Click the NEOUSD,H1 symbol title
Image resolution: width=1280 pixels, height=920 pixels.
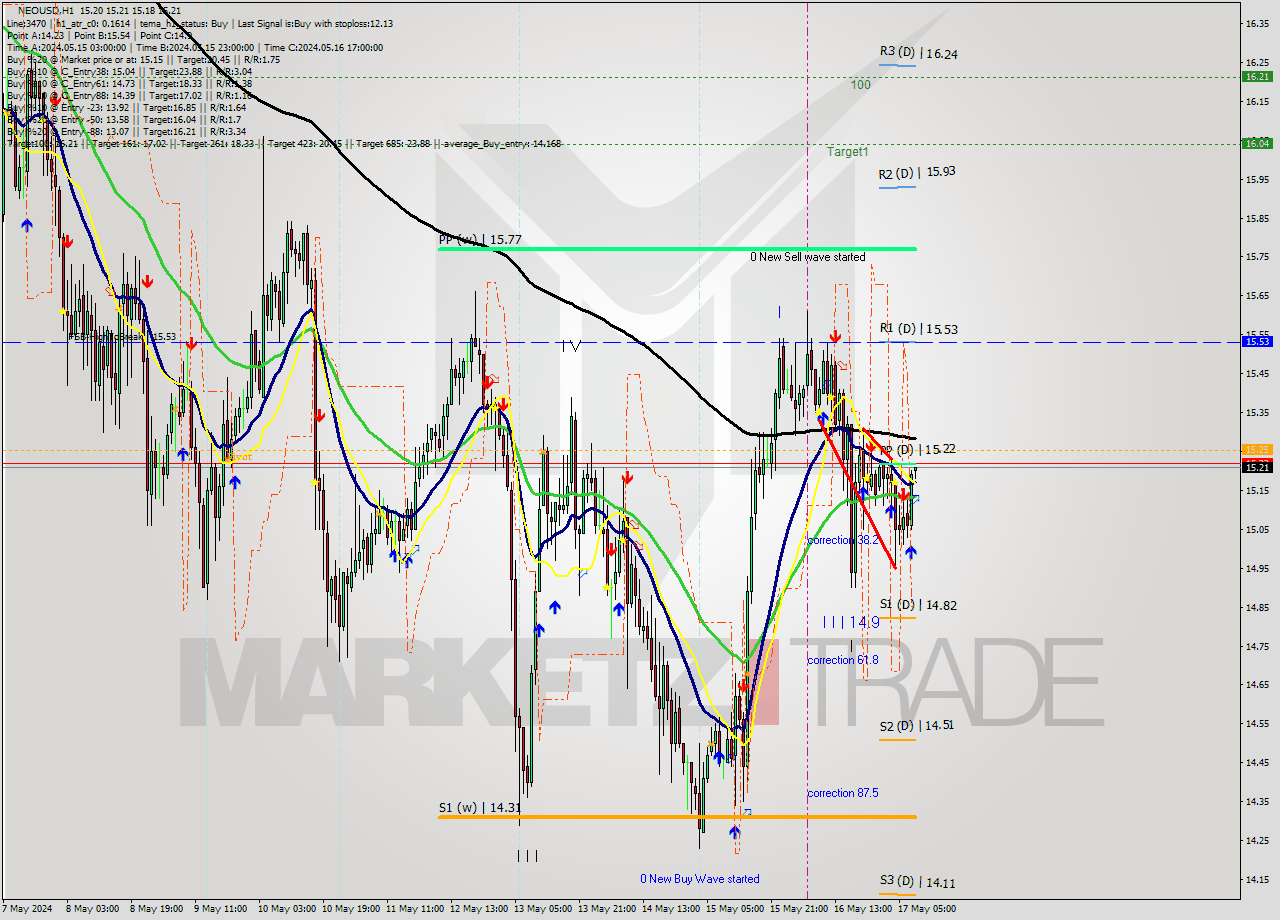pyautogui.click(x=46, y=10)
